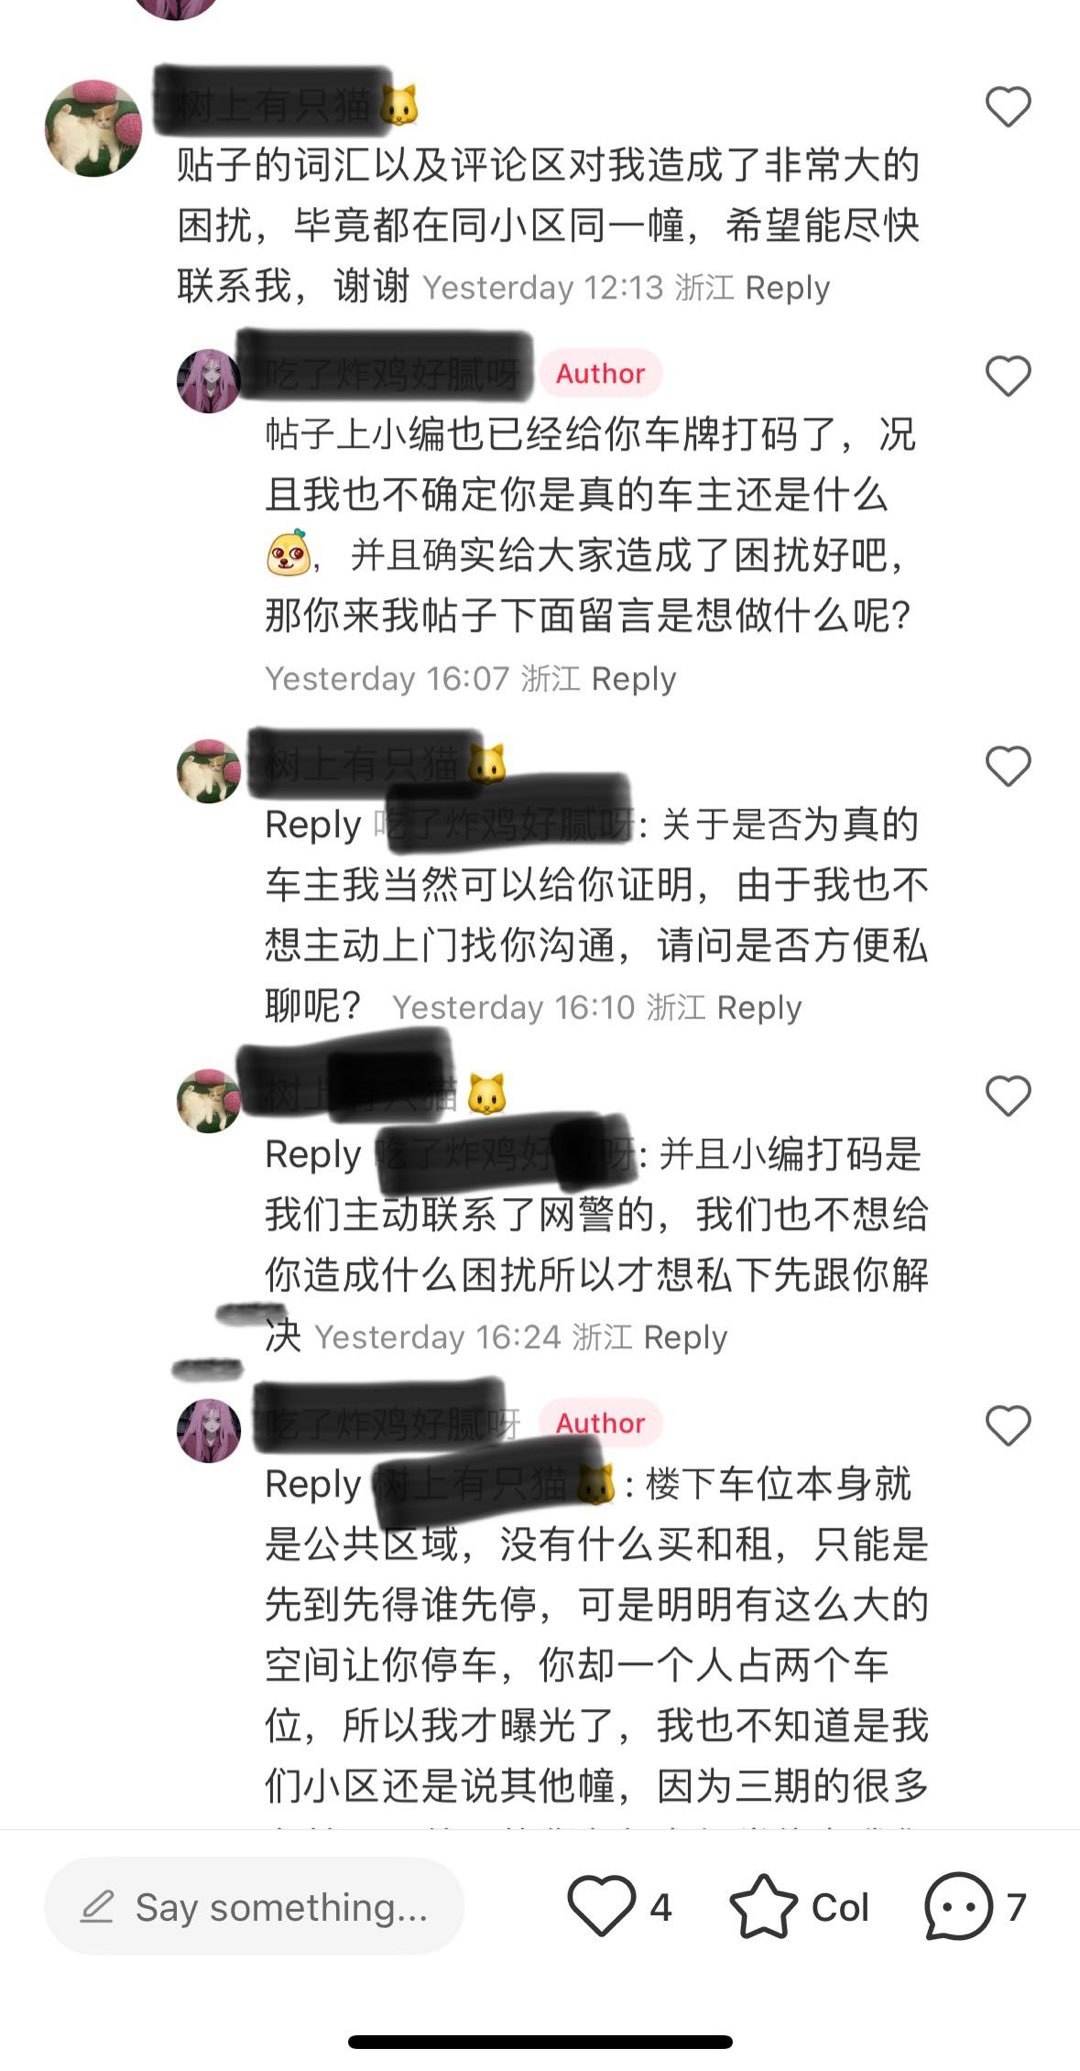This screenshot has height=2071, width=1080.
Task: Tap the first Author badge label
Action: [601, 374]
